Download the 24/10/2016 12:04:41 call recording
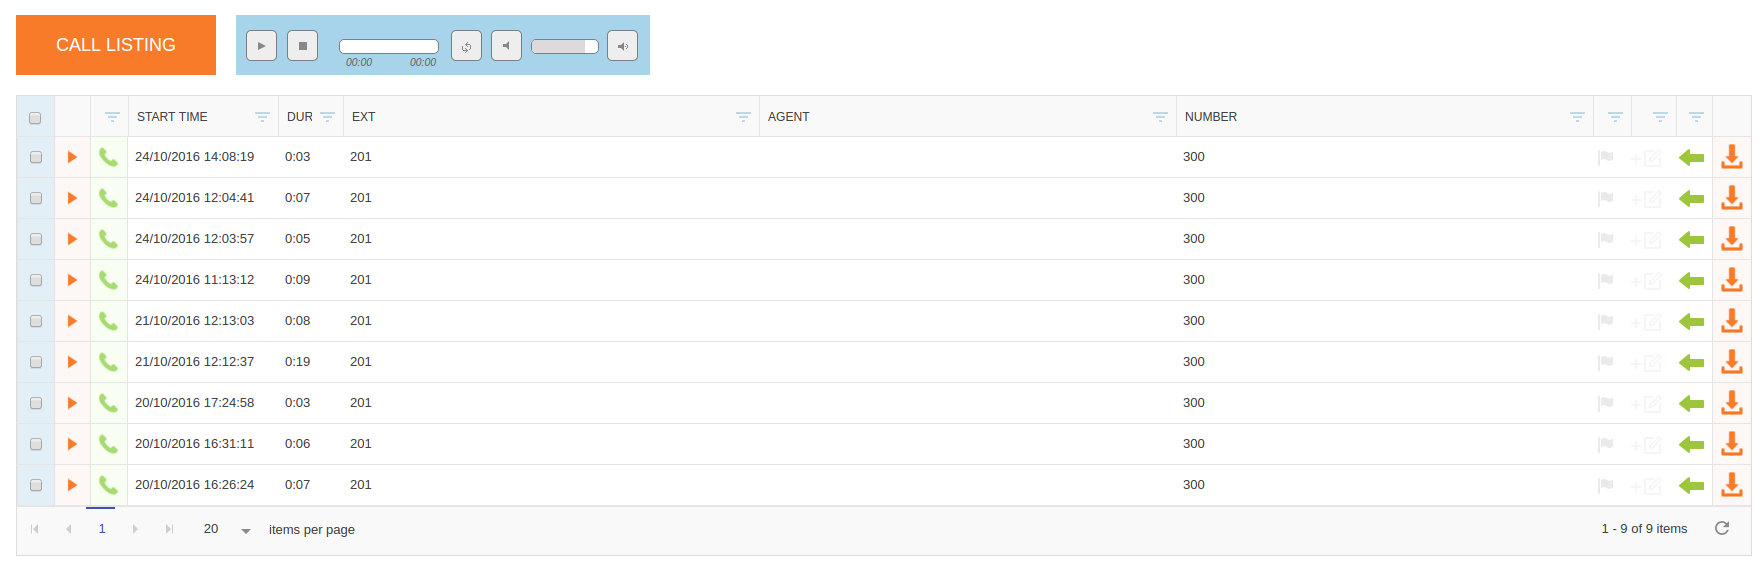 (x=1732, y=198)
